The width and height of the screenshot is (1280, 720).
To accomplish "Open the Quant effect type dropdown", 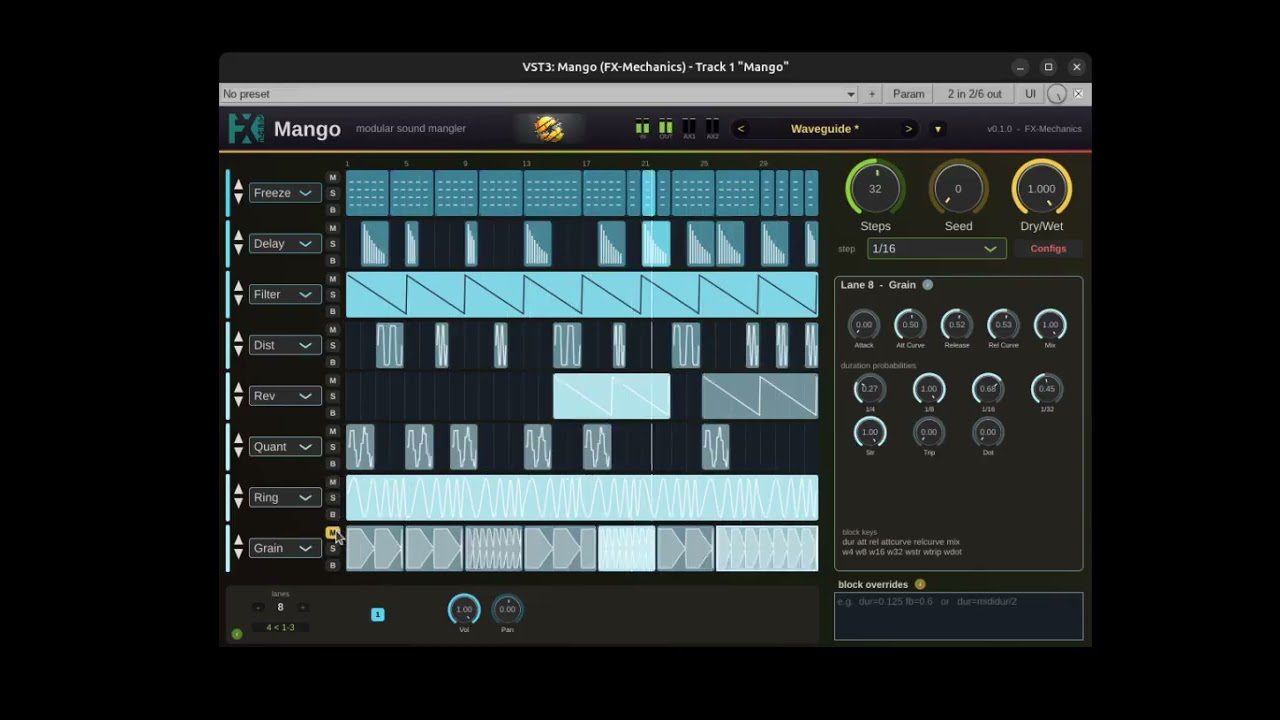I will [x=284, y=447].
